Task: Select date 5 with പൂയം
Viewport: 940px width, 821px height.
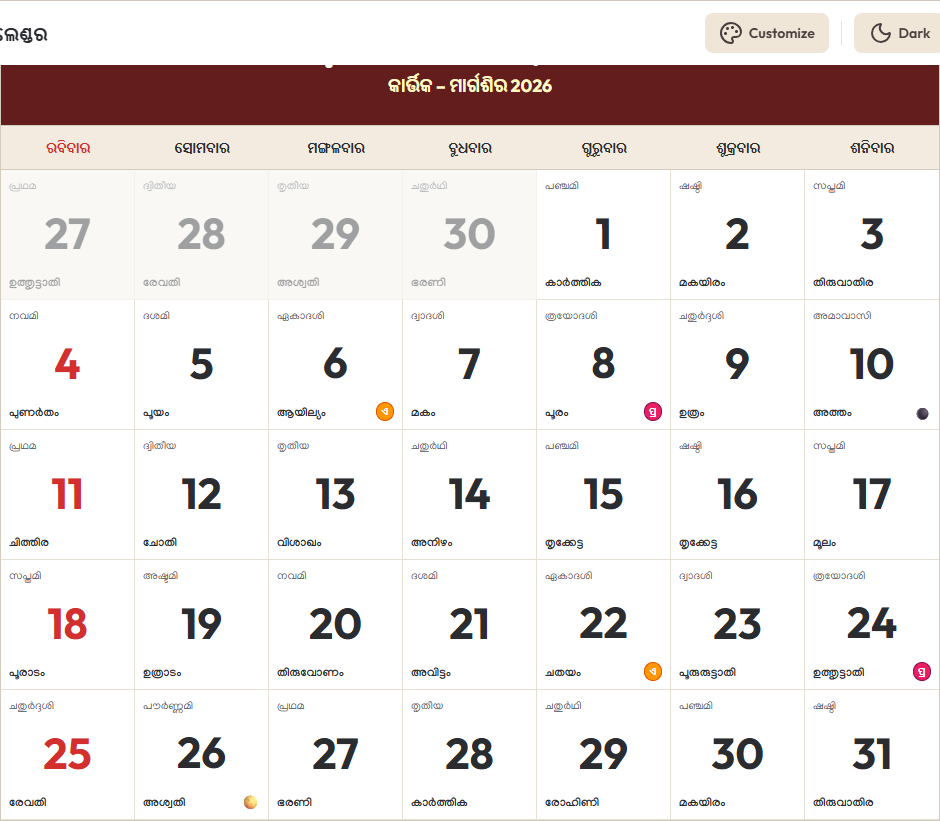Action: point(202,365)
